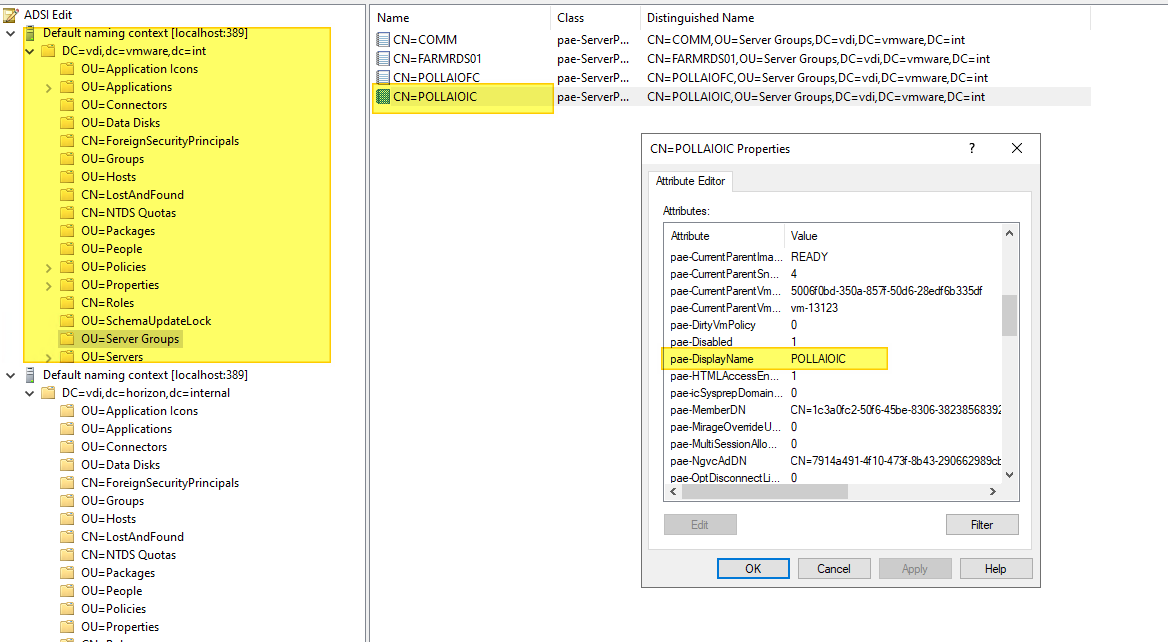The height and width of the screenshot is (642, 1168).
Task: Click OU=Packages folder icon in horizon domain
Action: [67, 573]
